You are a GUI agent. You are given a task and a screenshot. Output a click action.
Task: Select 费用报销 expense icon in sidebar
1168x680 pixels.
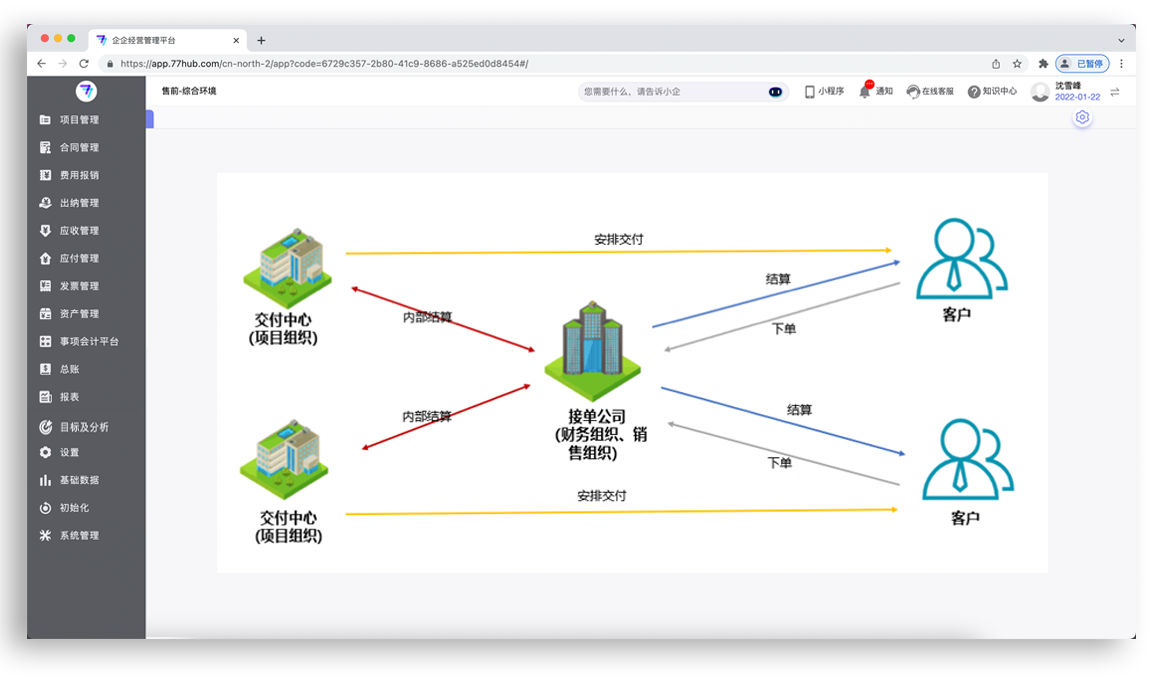[x=45, y=175]
